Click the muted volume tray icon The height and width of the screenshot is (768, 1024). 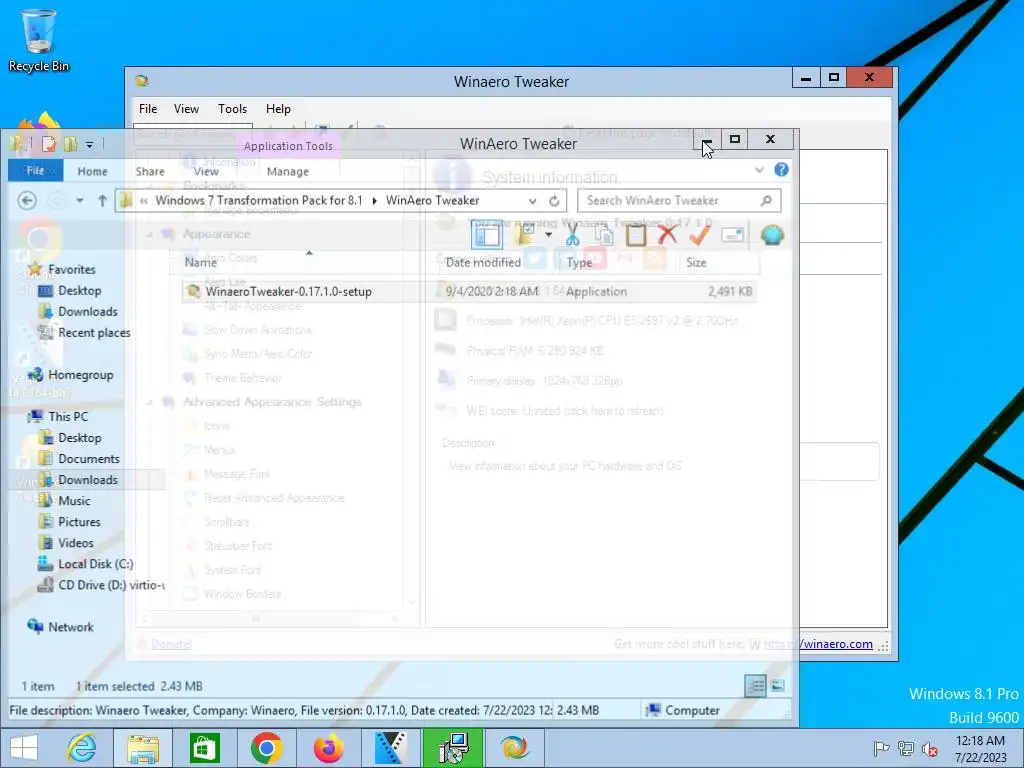930,749
